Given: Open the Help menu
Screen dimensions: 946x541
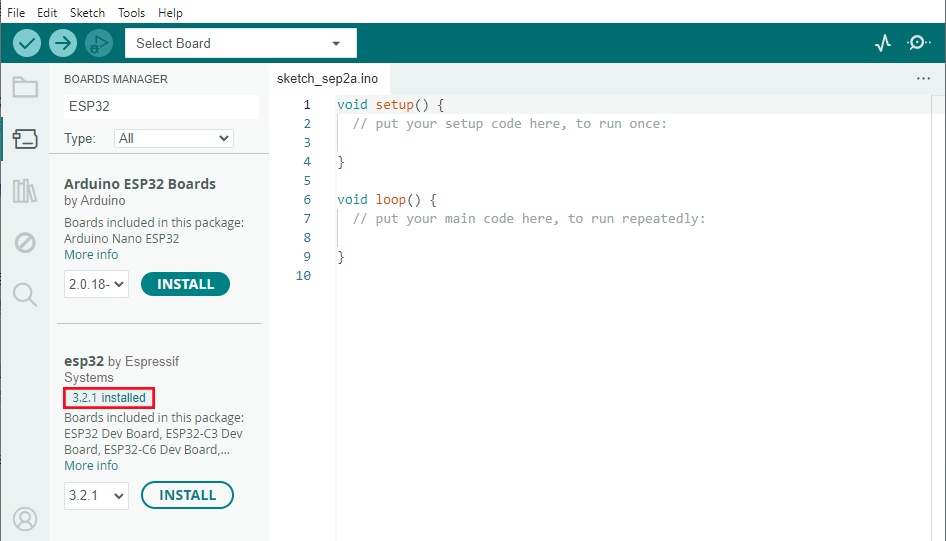Looking at the screenshot, I should (x=170, y=13).
